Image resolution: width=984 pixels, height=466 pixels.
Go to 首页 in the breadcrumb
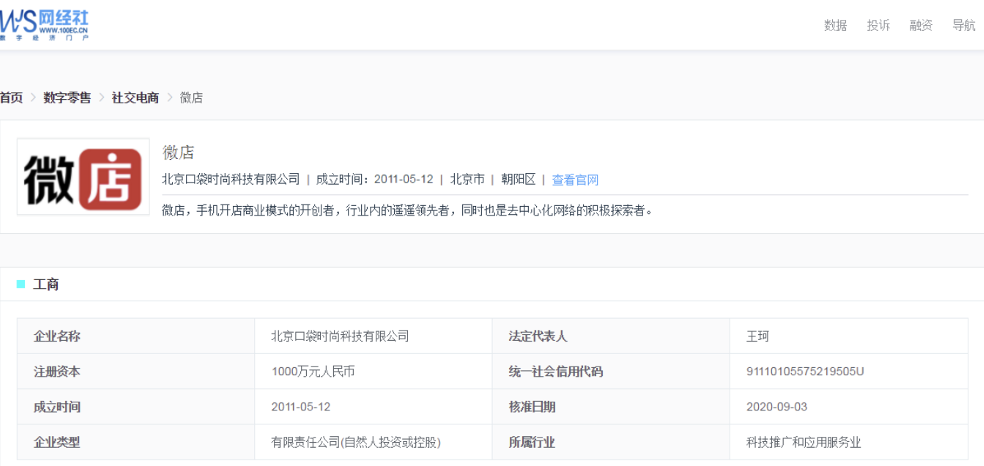coord(11,98)
